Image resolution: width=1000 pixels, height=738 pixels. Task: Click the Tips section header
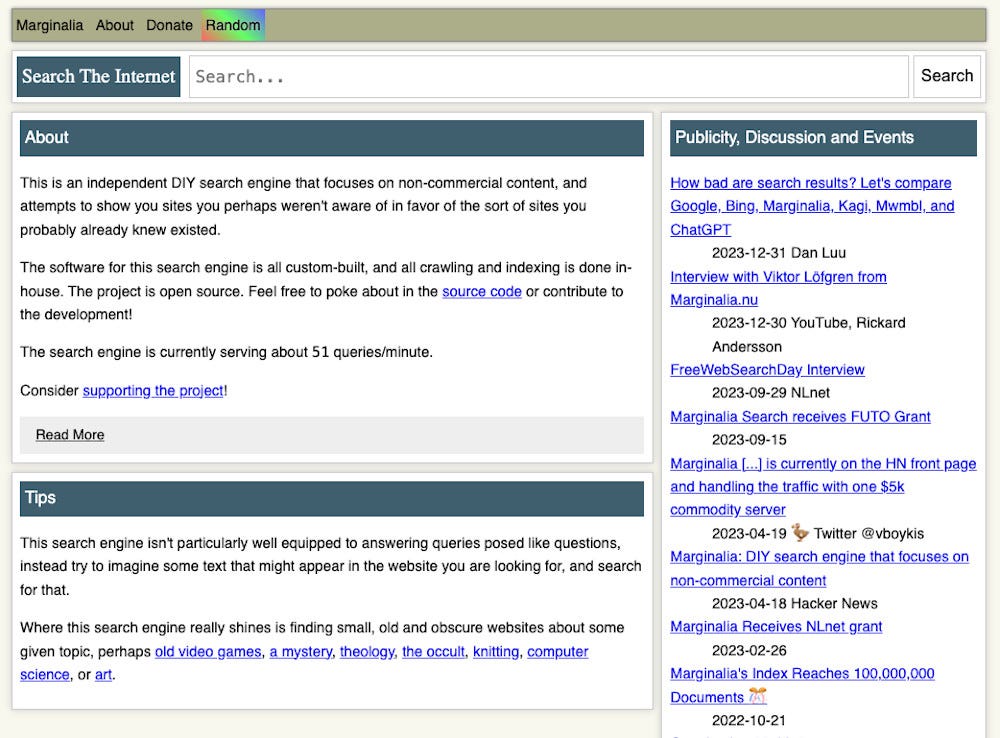(x=332, y=498)
